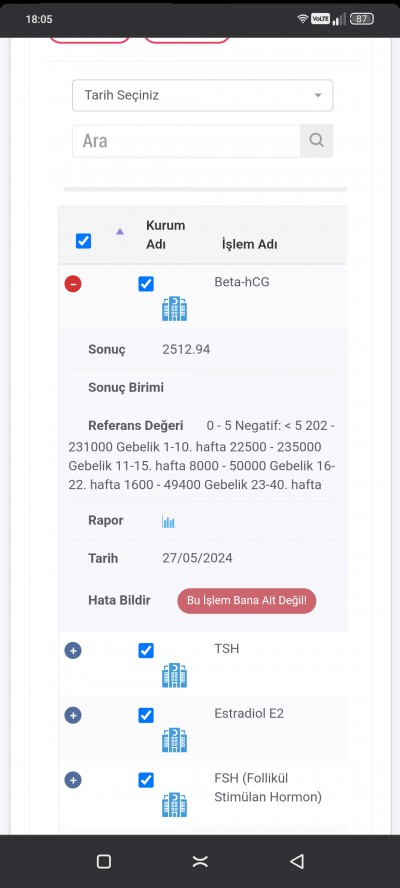The image size is (400, 888).
Task: Expand the FSH row details
Action: [73, 780]
